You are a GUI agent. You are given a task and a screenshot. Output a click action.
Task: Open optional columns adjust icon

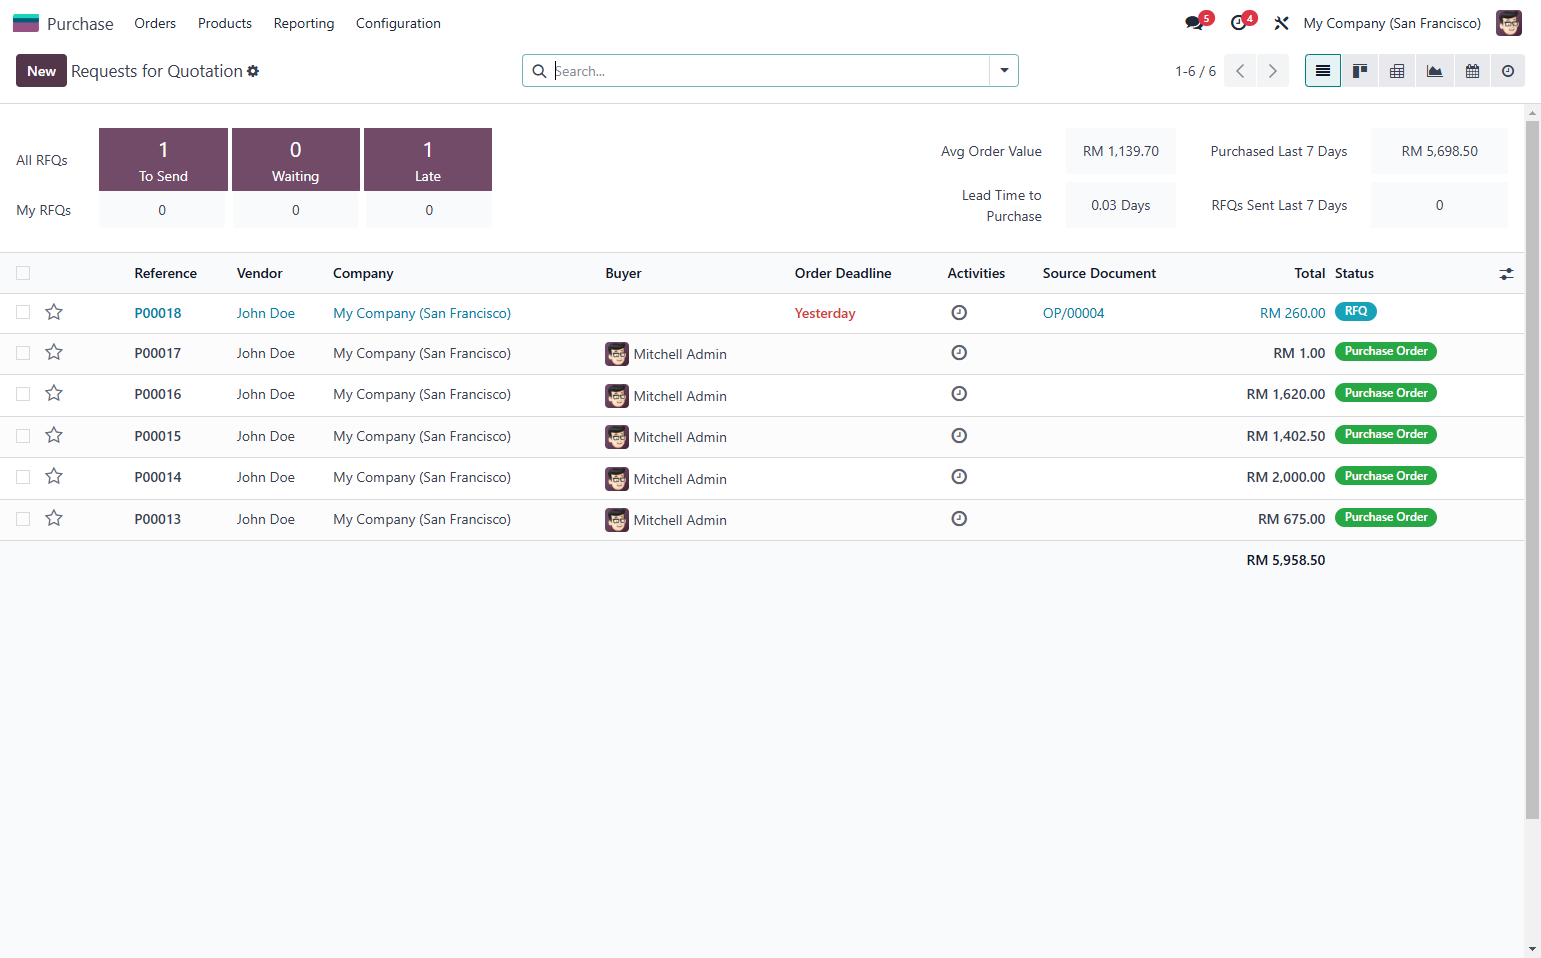(1506, 274)
